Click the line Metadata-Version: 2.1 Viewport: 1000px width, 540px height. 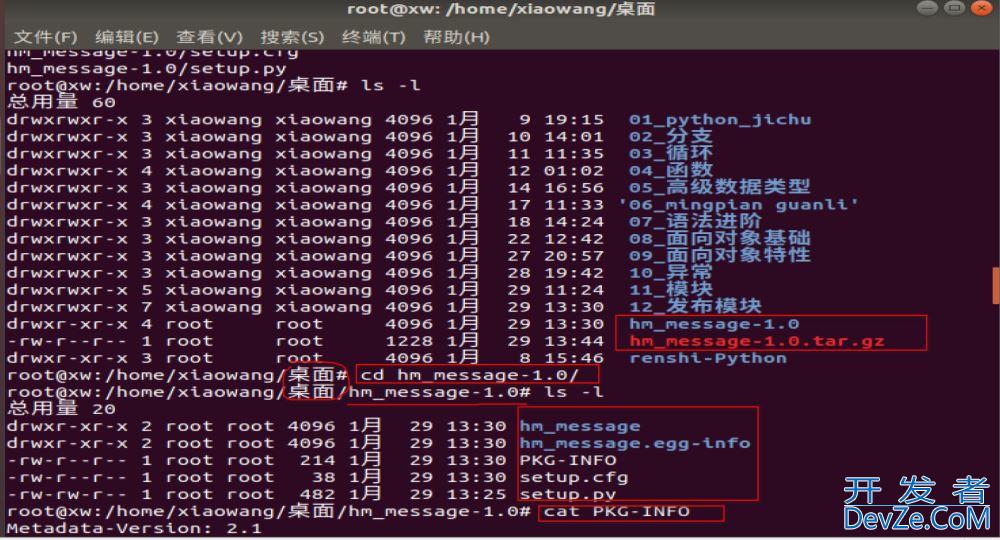tap(134, 529)
